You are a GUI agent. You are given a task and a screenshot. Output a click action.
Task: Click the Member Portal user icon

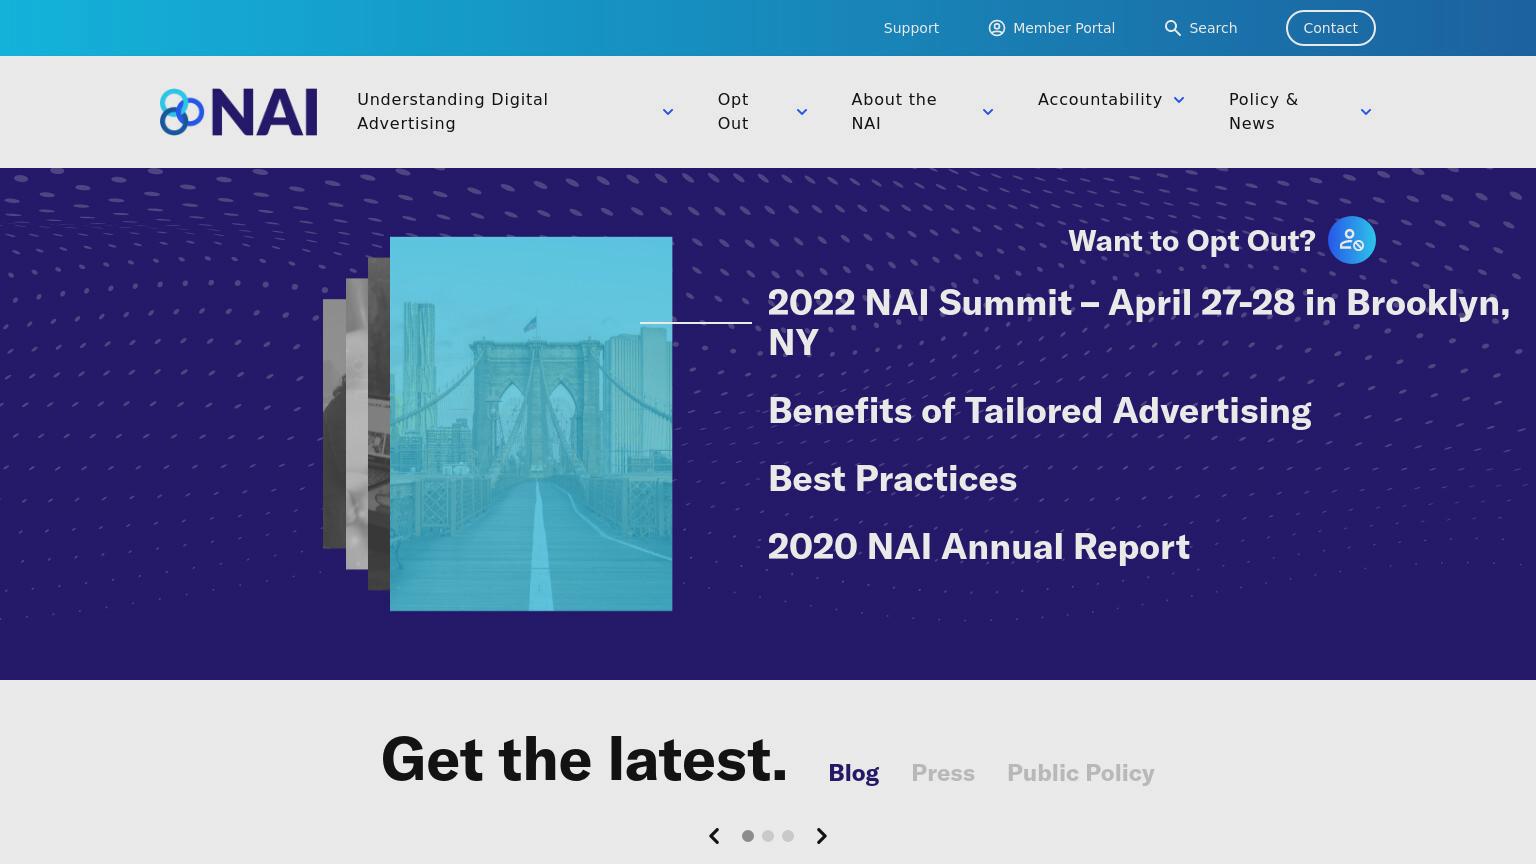(x=997, y=28)
